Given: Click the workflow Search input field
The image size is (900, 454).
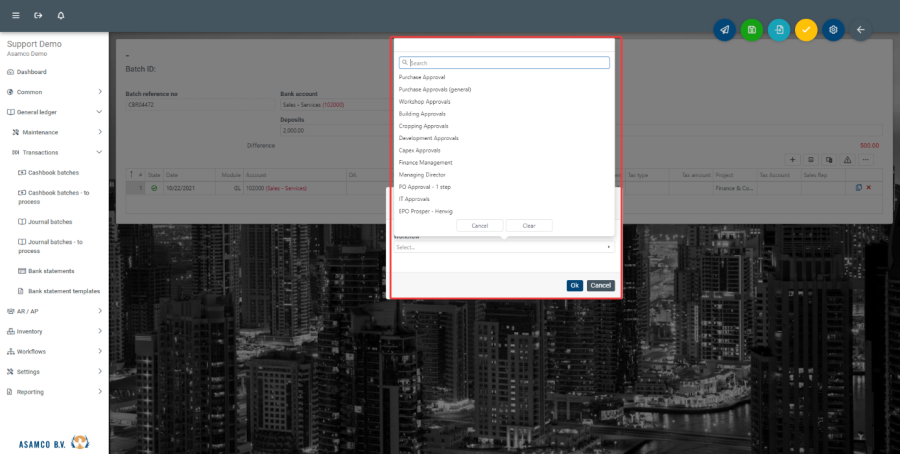Looking at the screenshot, I should coord(505,63).
